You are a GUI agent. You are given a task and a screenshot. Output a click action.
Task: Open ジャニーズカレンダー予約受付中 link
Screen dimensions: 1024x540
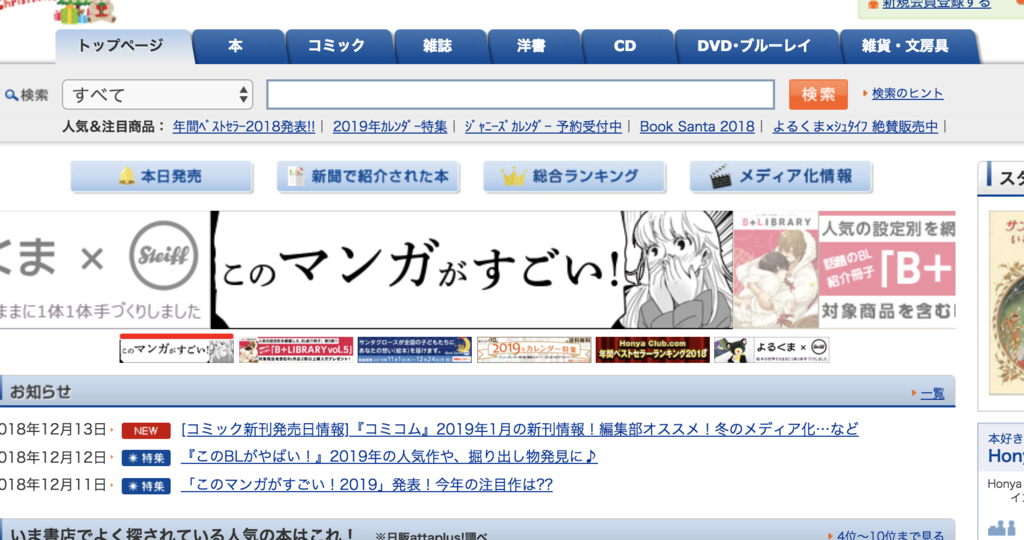pos(543,127)
